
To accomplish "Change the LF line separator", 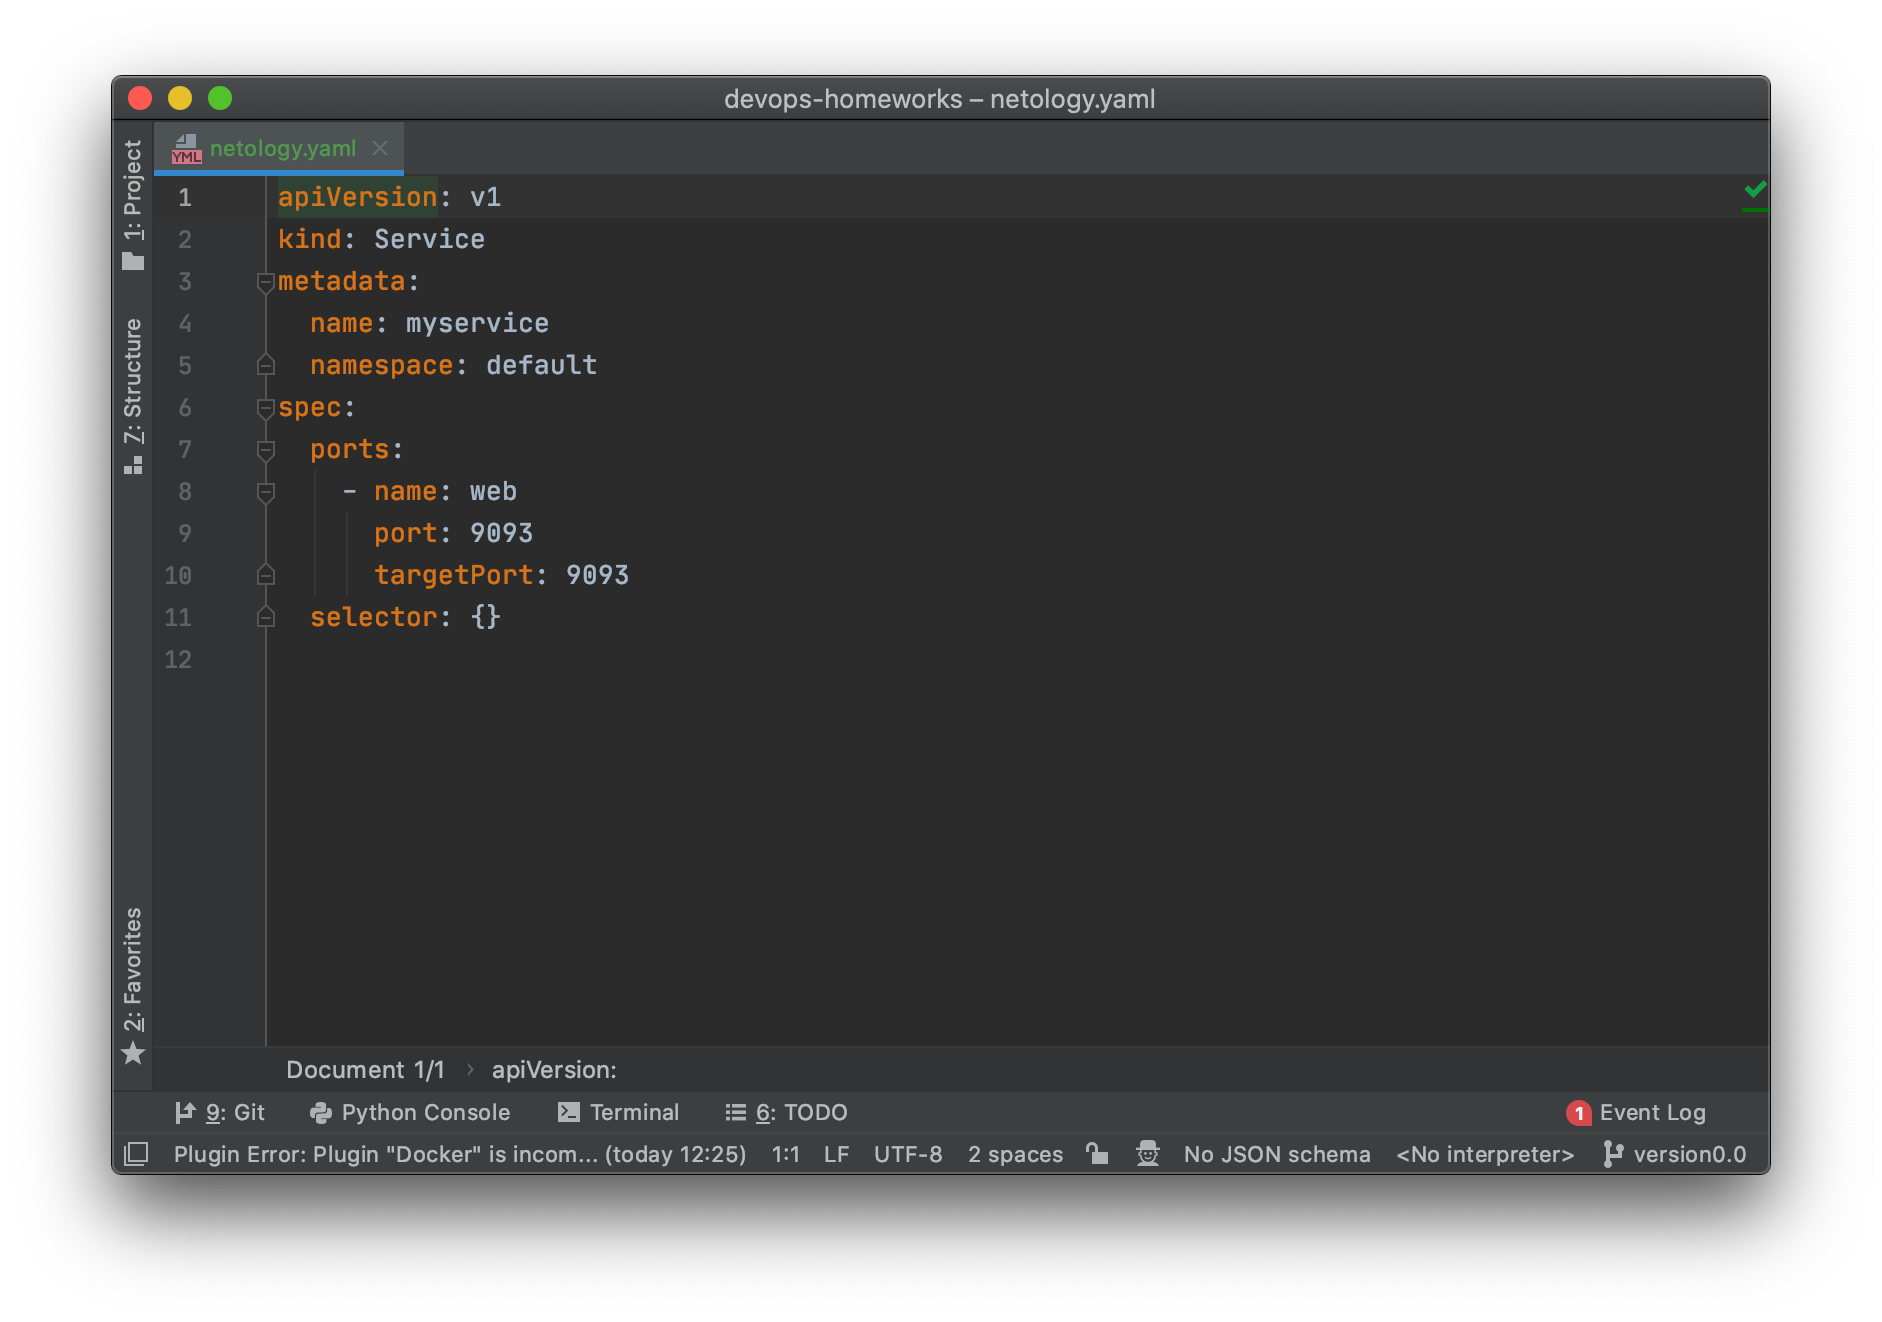I will [x=837, y=1154].
